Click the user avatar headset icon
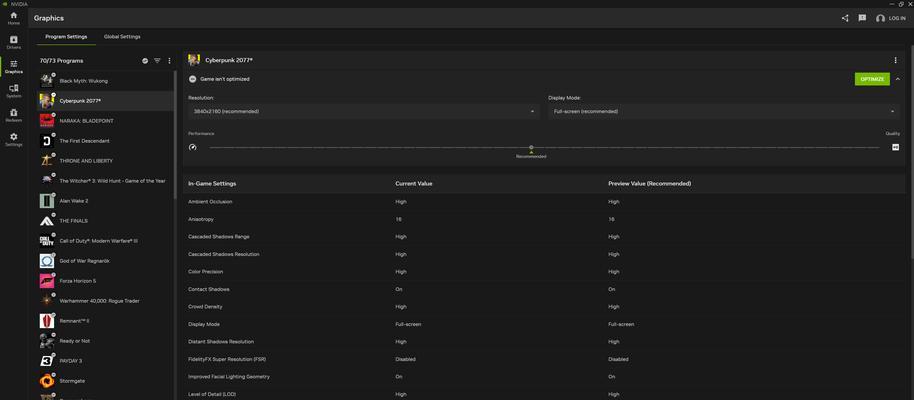Screen dimensions: 914x400 (x=880, y=18)
